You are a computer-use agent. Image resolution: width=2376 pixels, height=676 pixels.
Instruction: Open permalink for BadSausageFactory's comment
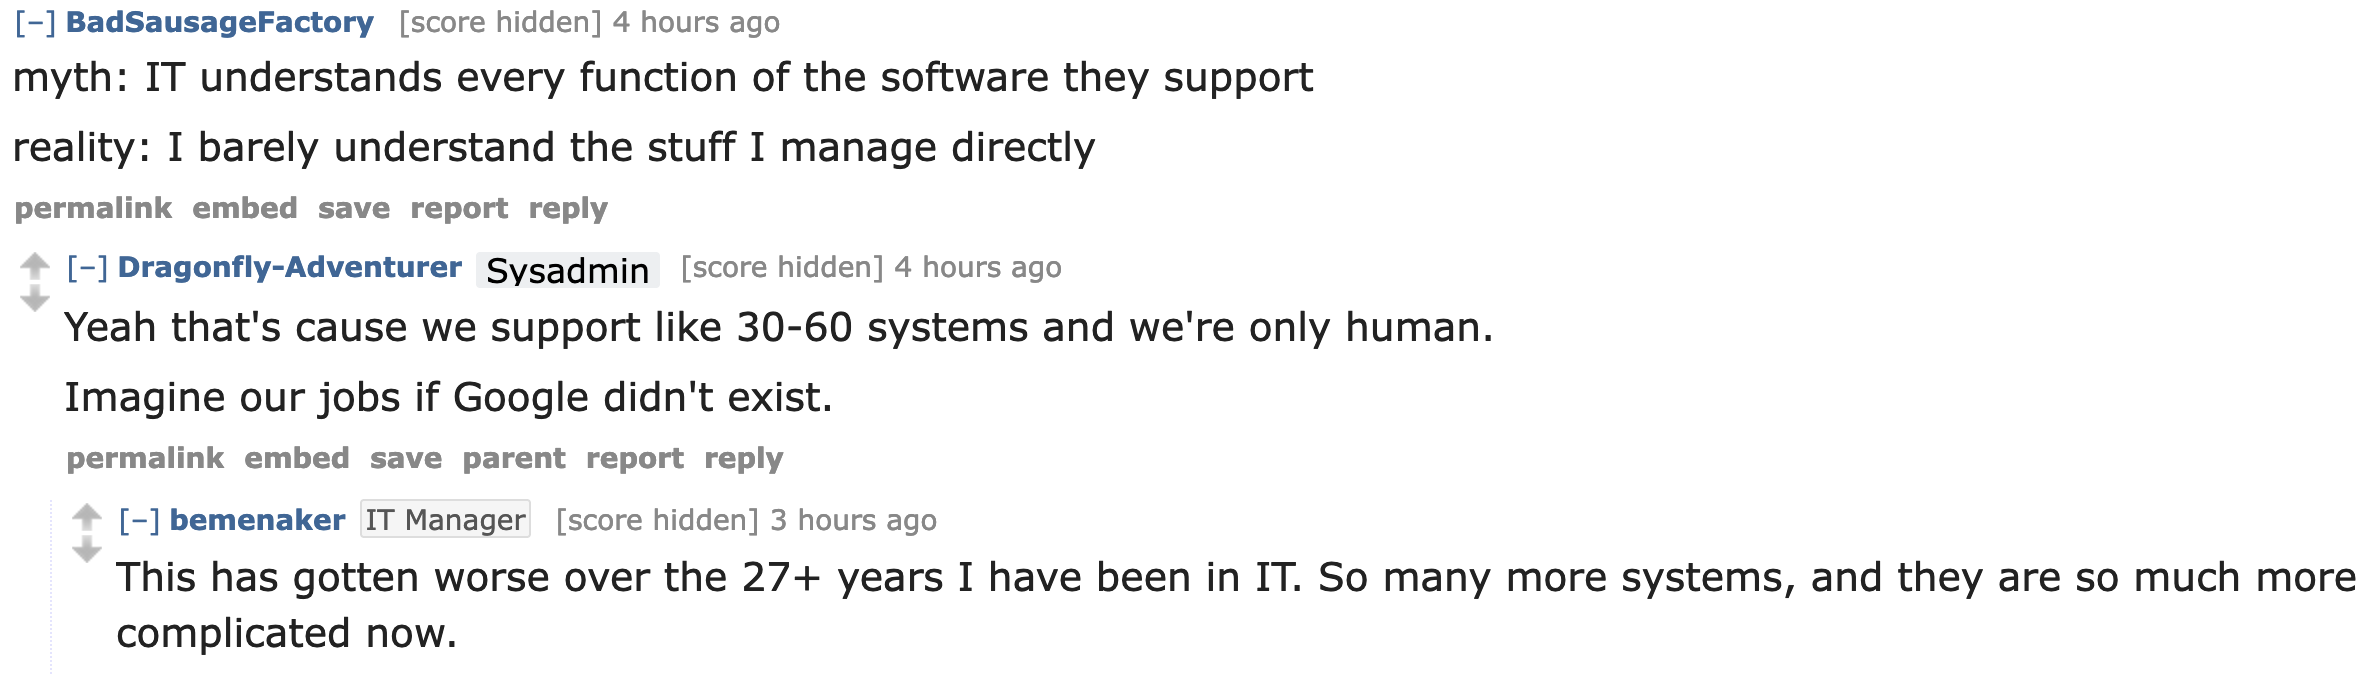93,208
